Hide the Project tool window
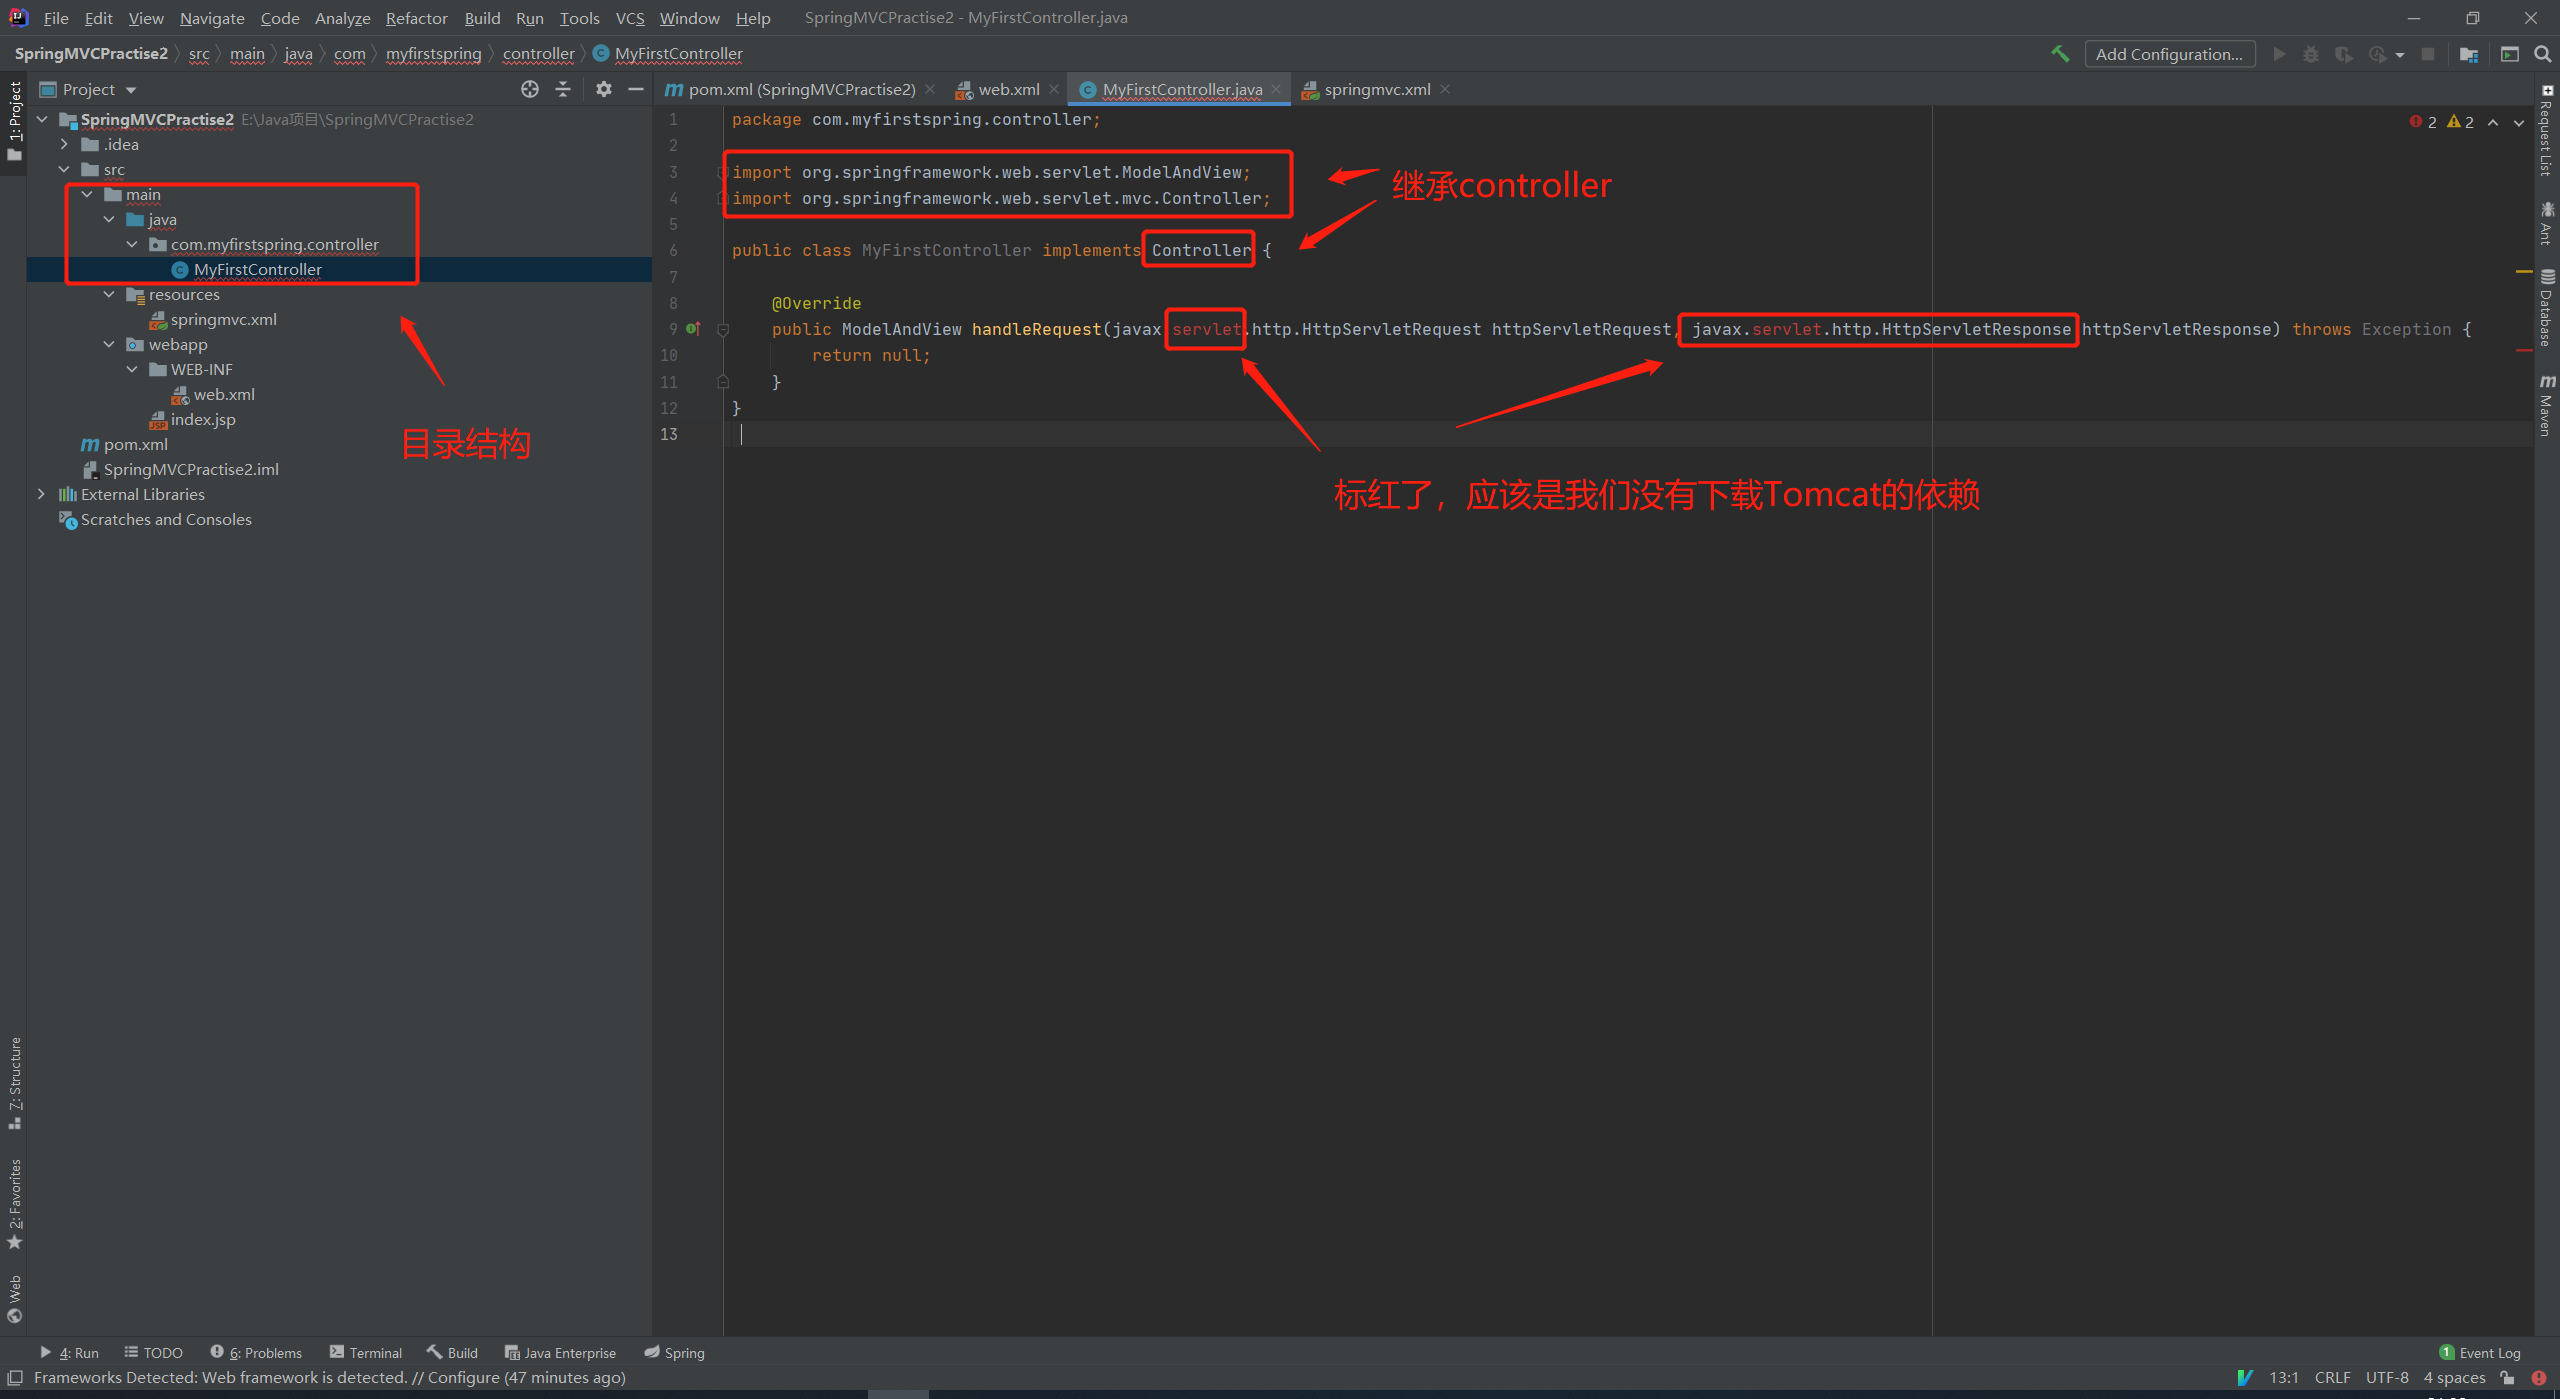This screenshot has width=2560, height=1399. (x=636, y=89)
